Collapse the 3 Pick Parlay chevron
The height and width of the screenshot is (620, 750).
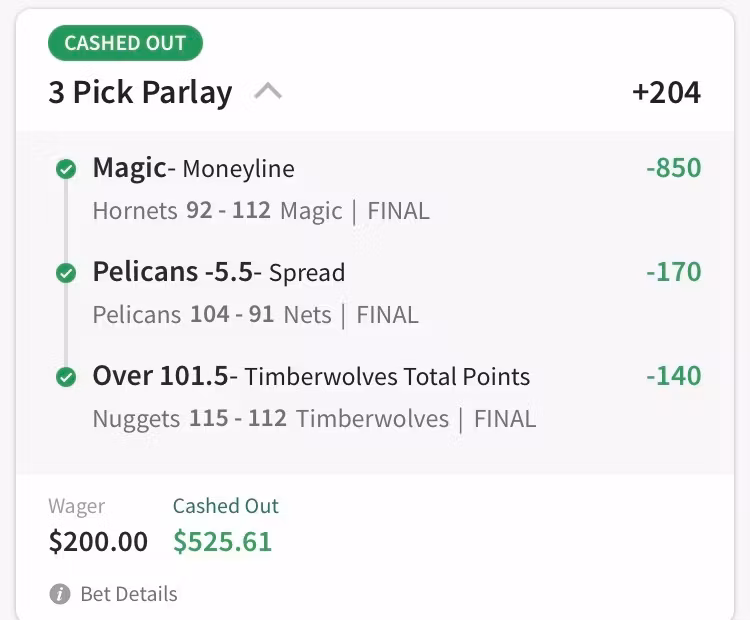coord(268,92)
